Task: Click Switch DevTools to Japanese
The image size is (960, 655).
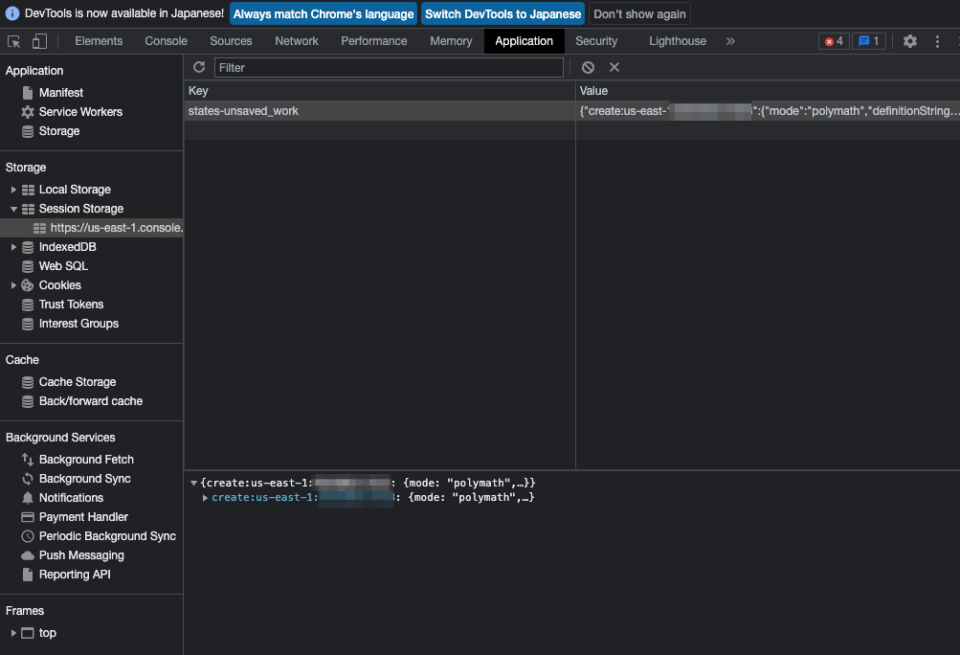Action: [502, 13]
